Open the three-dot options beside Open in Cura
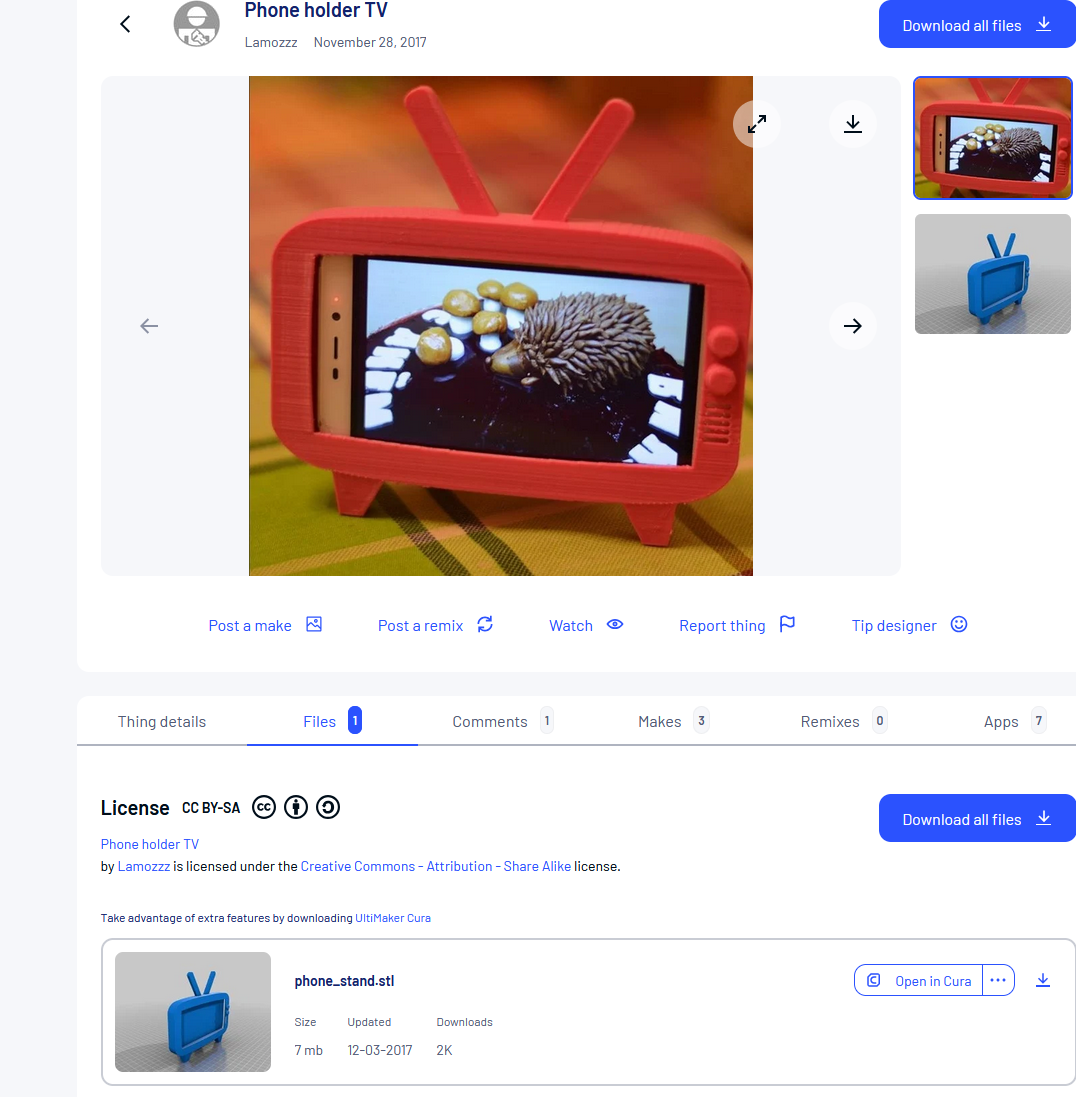 (998, 980)
